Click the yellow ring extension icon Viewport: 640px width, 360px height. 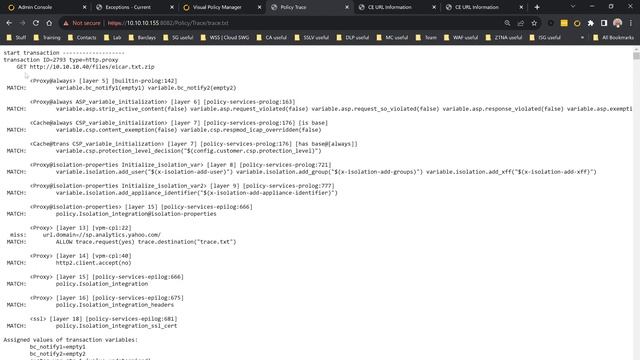pos(577,23)
